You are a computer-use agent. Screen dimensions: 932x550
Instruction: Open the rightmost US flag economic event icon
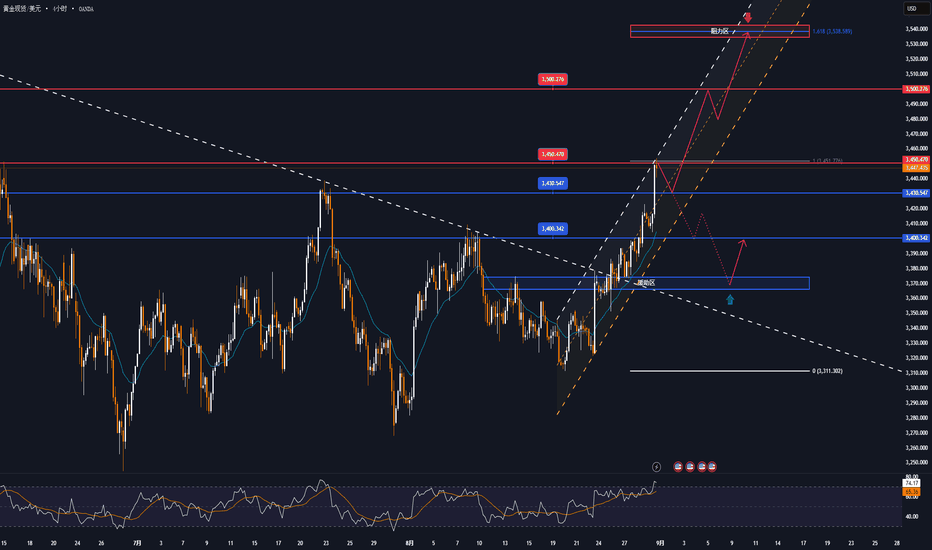(x=712, y=467)
